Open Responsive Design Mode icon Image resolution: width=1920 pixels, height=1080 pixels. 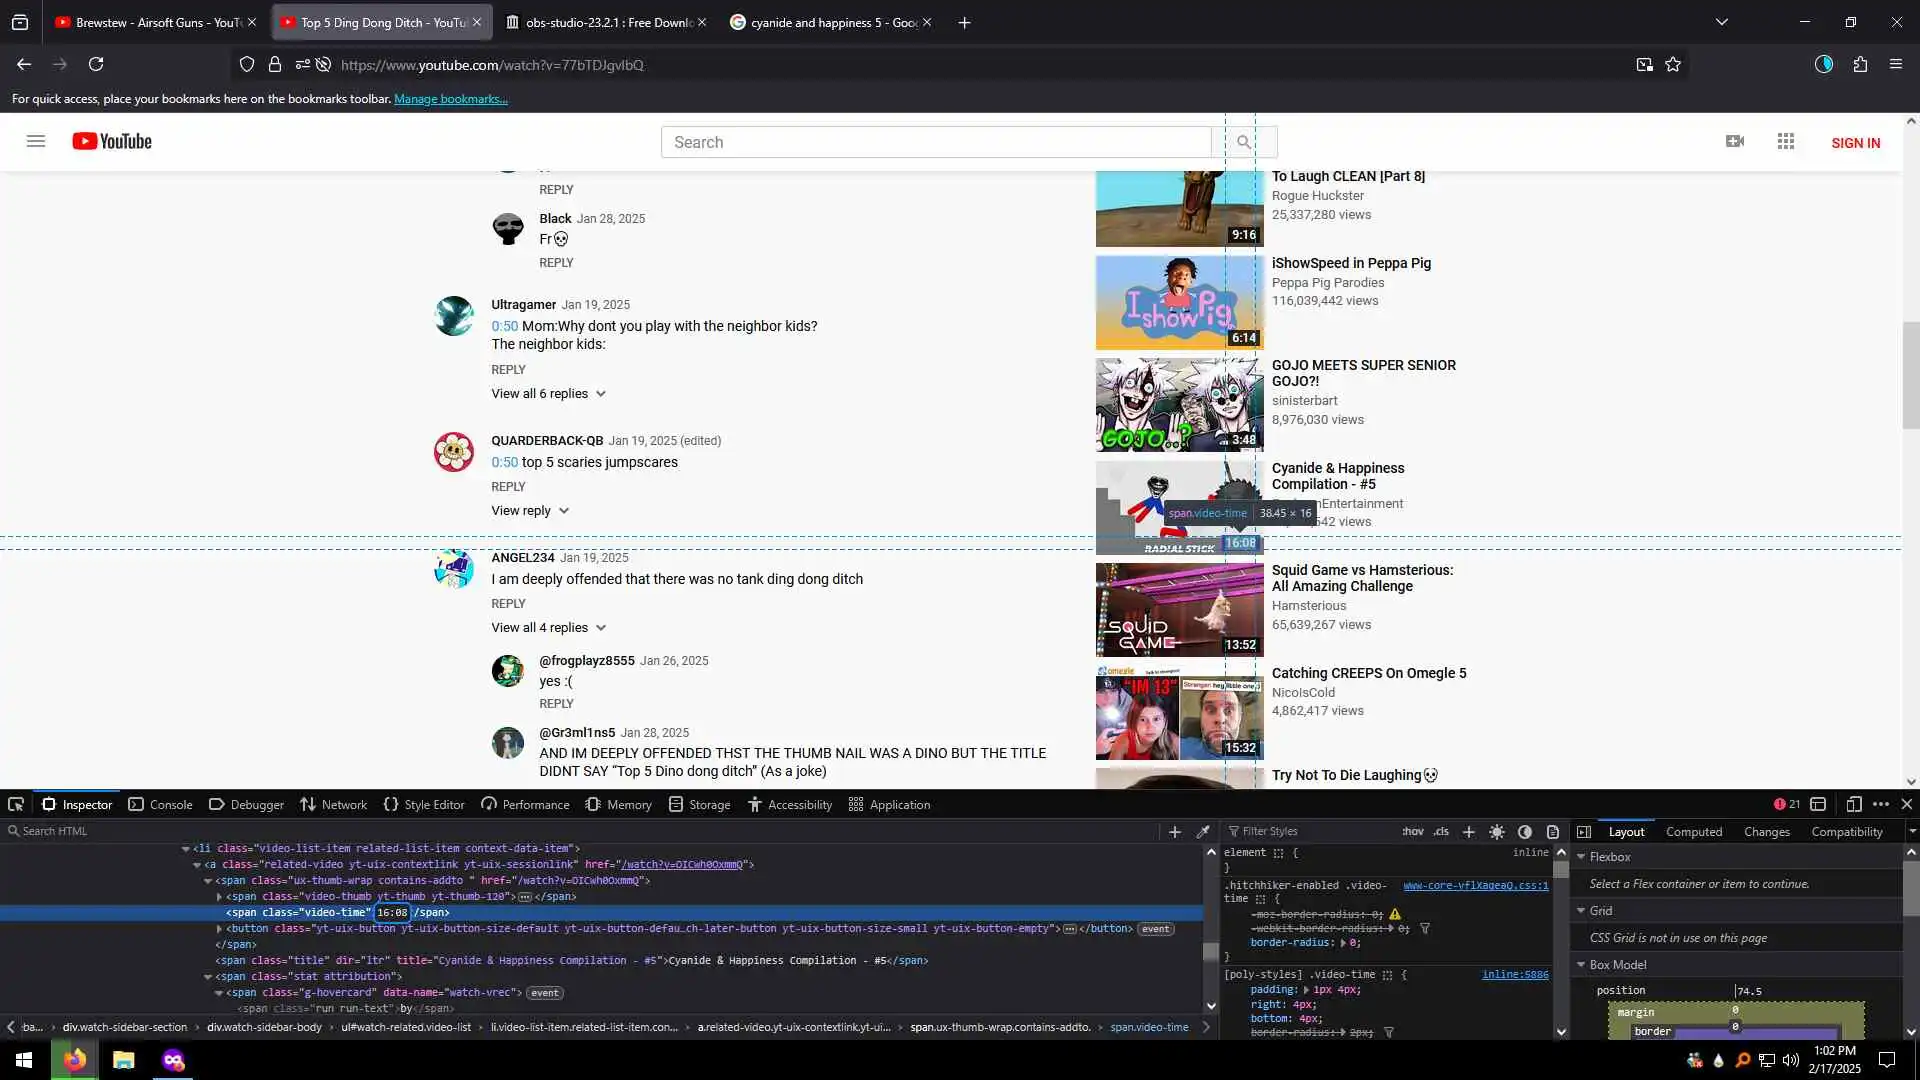(x=1853, y=804)
